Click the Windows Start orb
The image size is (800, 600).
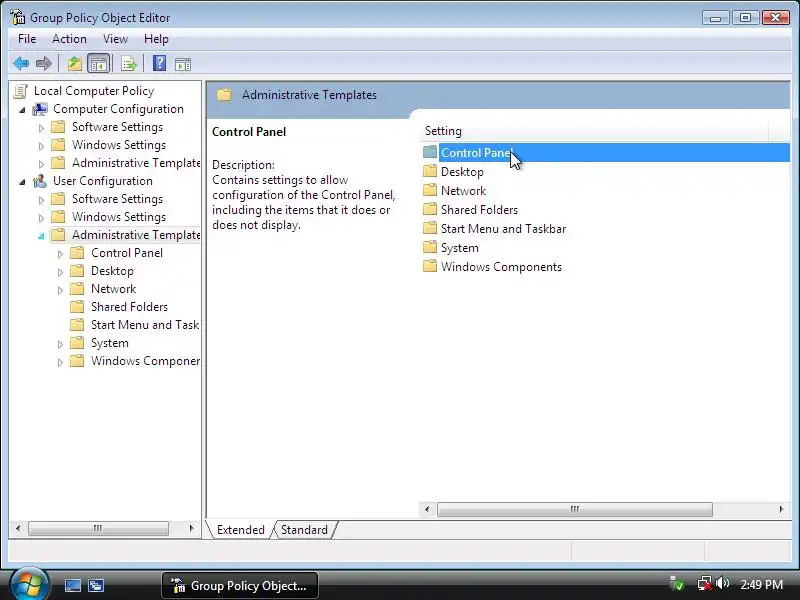[x=30, y=583]
